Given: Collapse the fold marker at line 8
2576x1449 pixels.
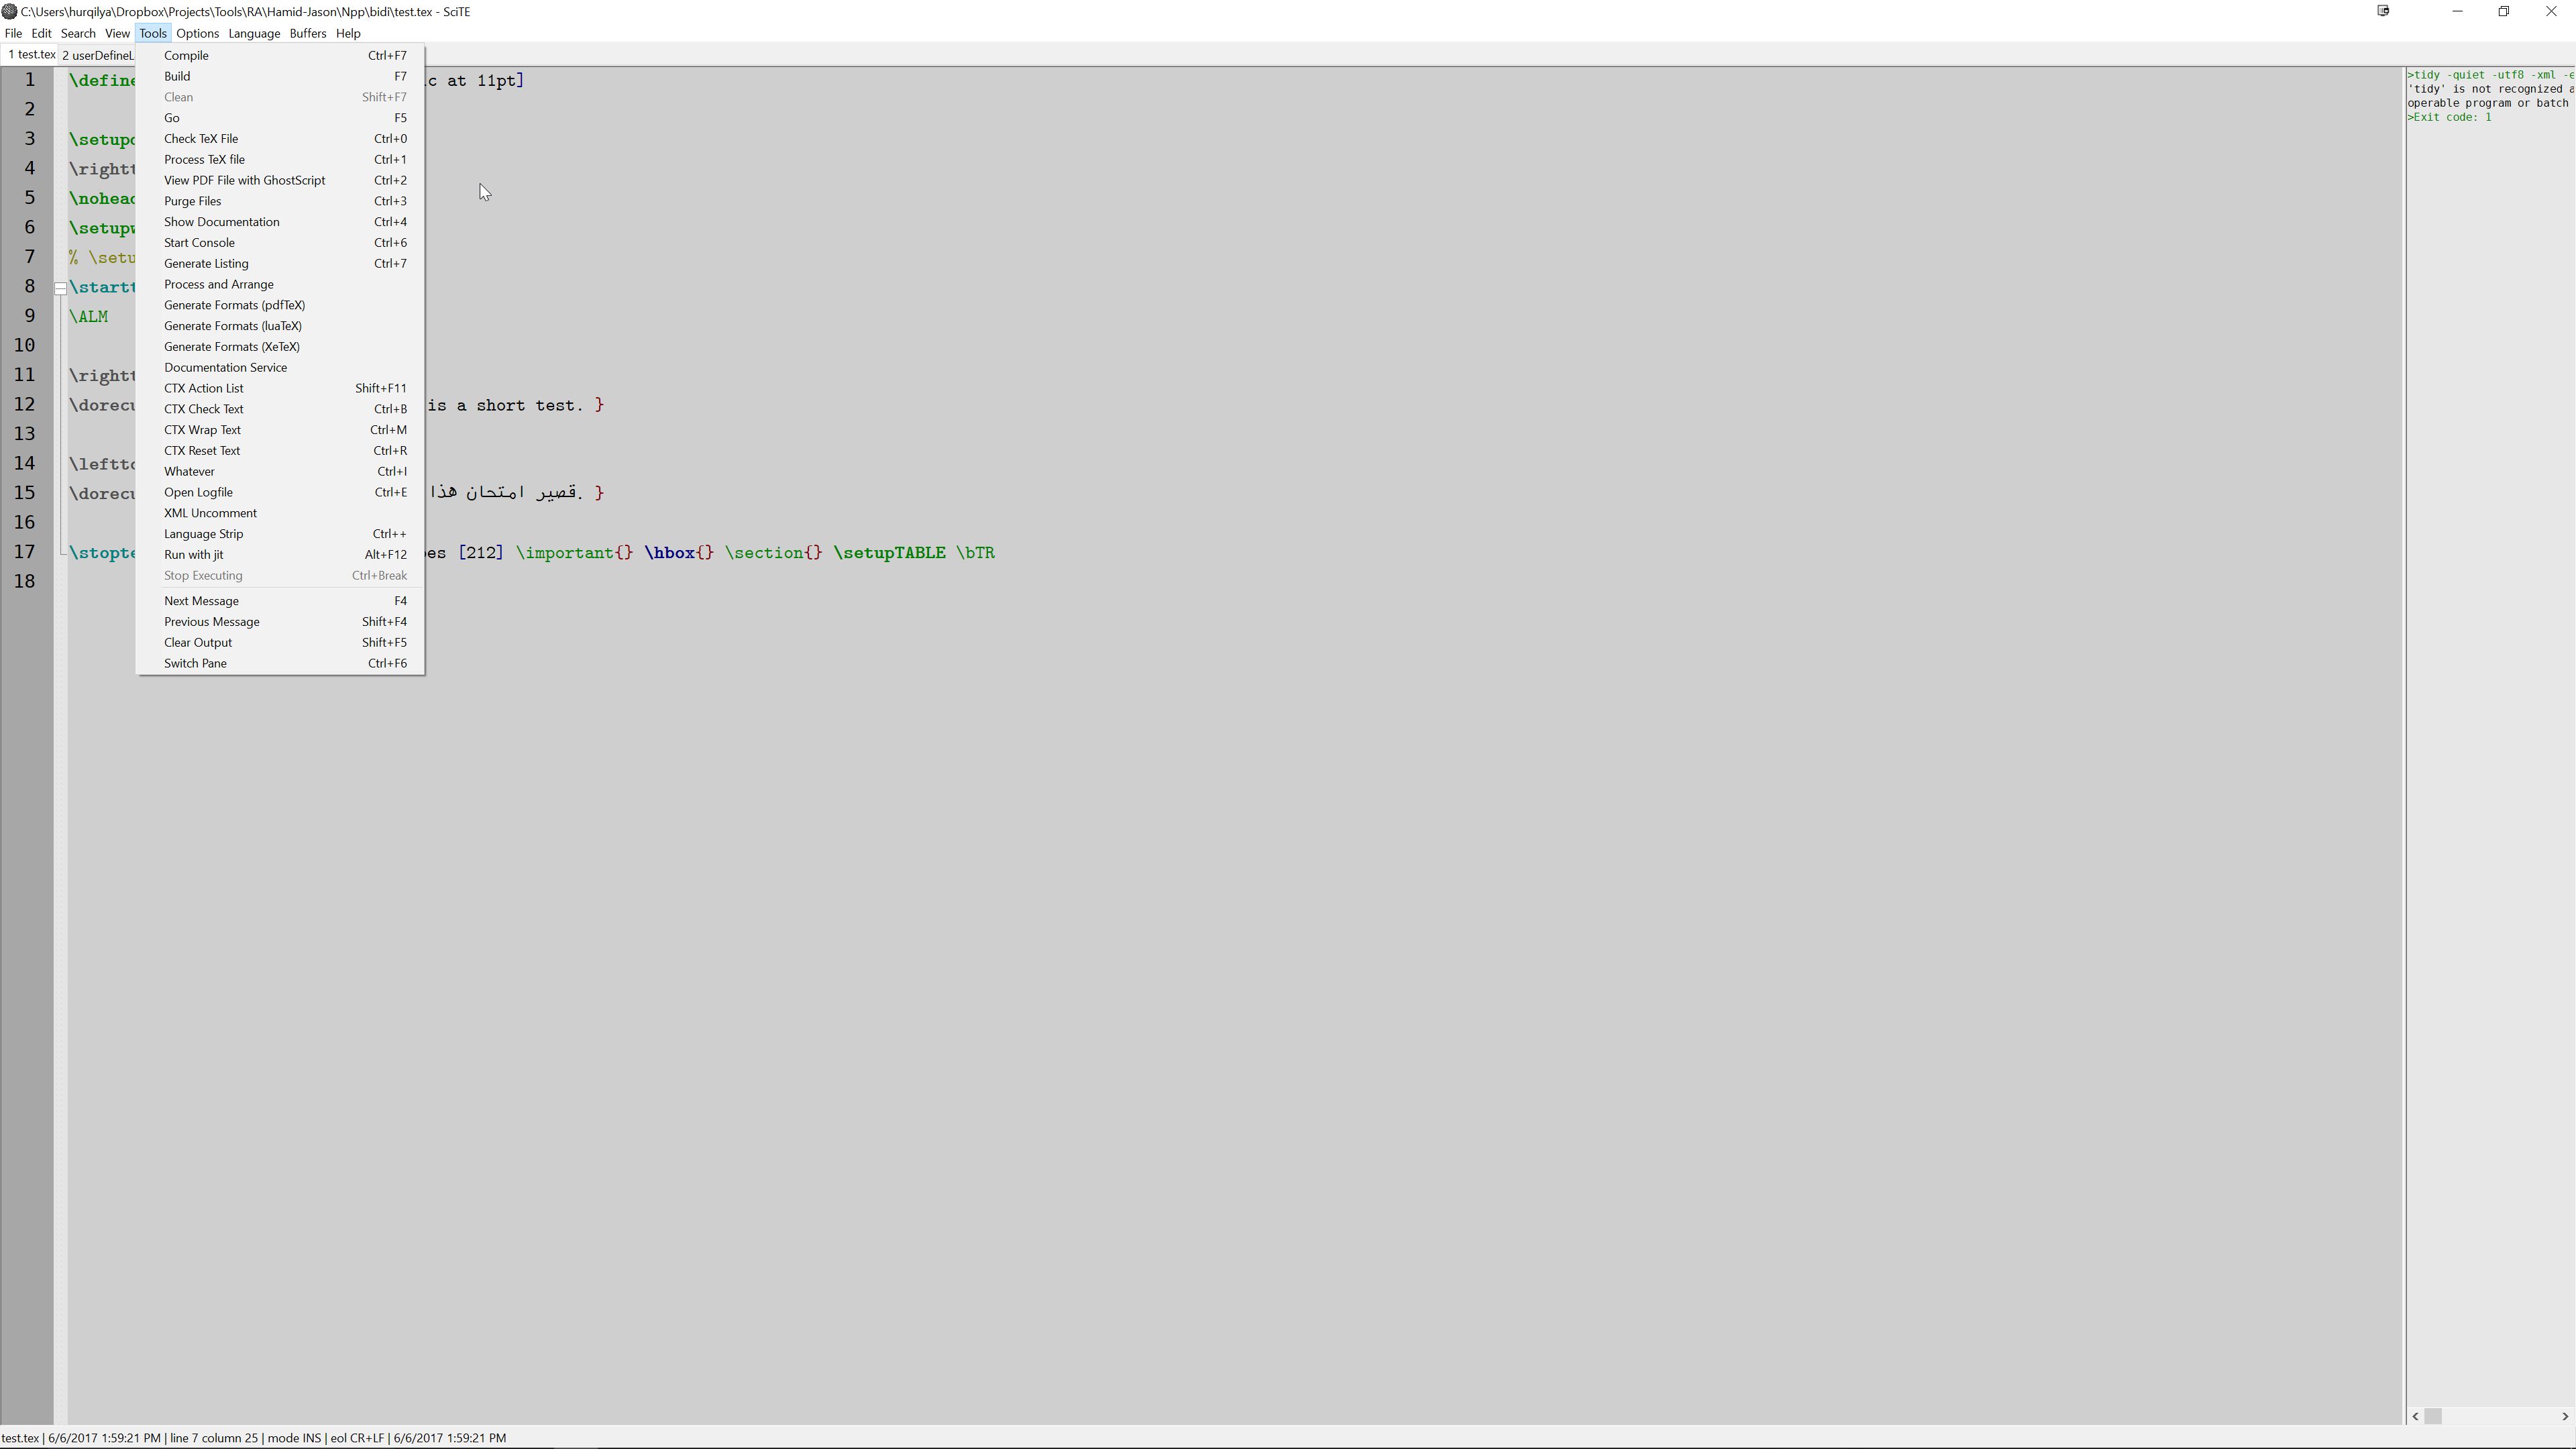Looking at the screenshot, I should 60,288.
